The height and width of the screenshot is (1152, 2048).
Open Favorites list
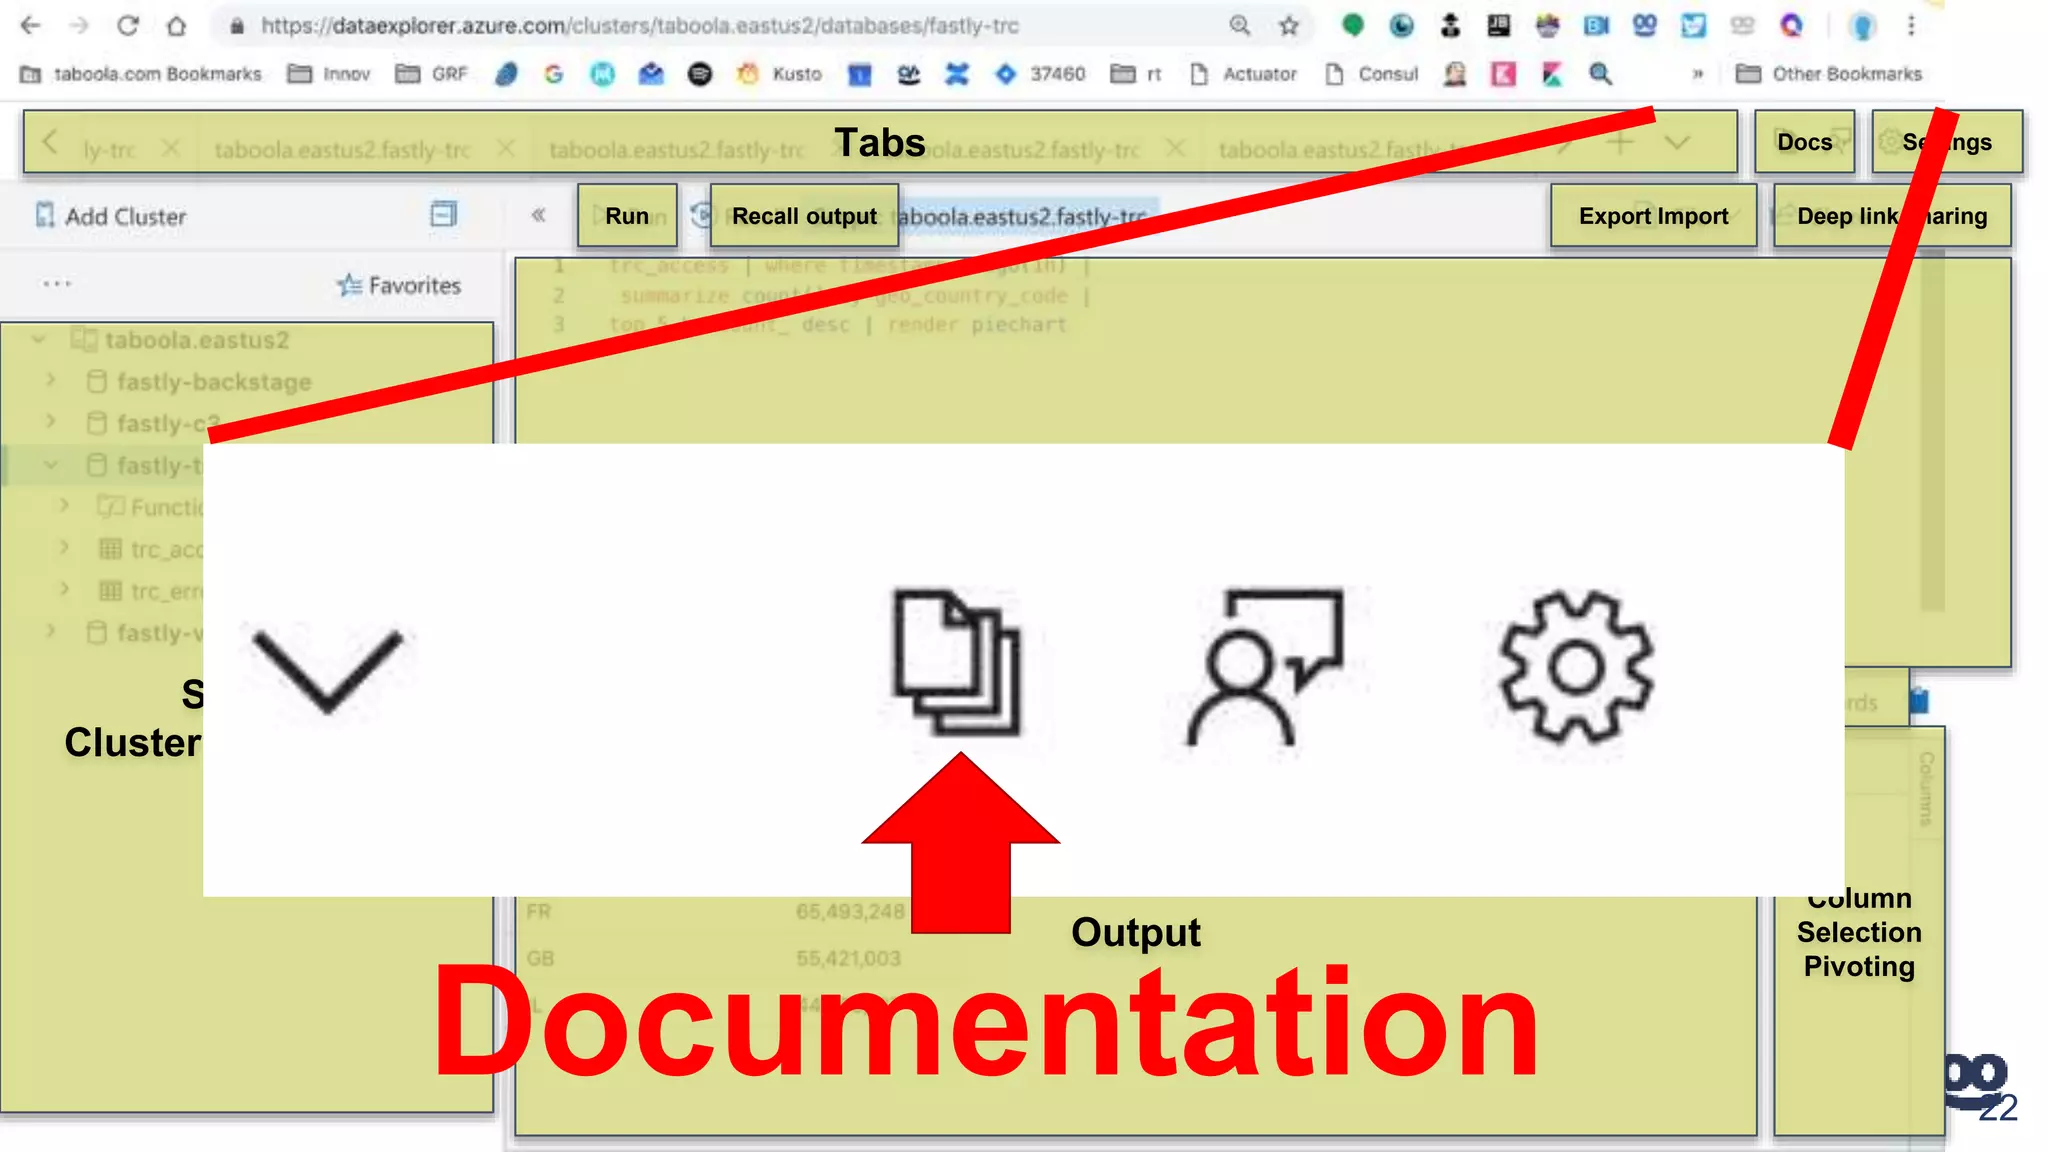click(399, 286)
